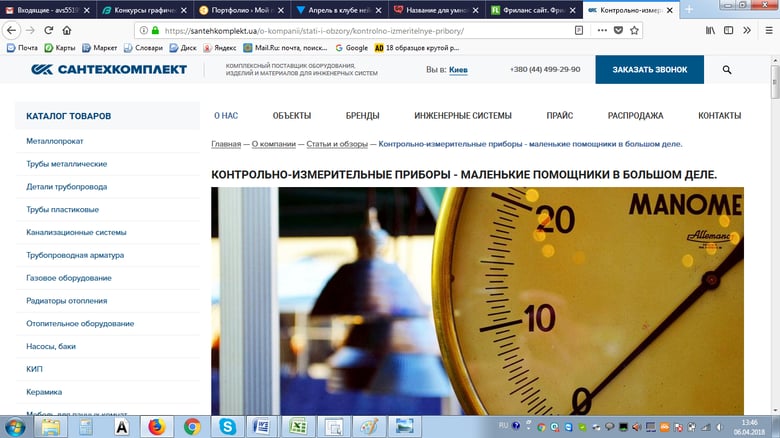Image resolution: width=780 pixels, height=438 pixels.
Task: Open the Почта bookmark
Action: coord(22,48)
